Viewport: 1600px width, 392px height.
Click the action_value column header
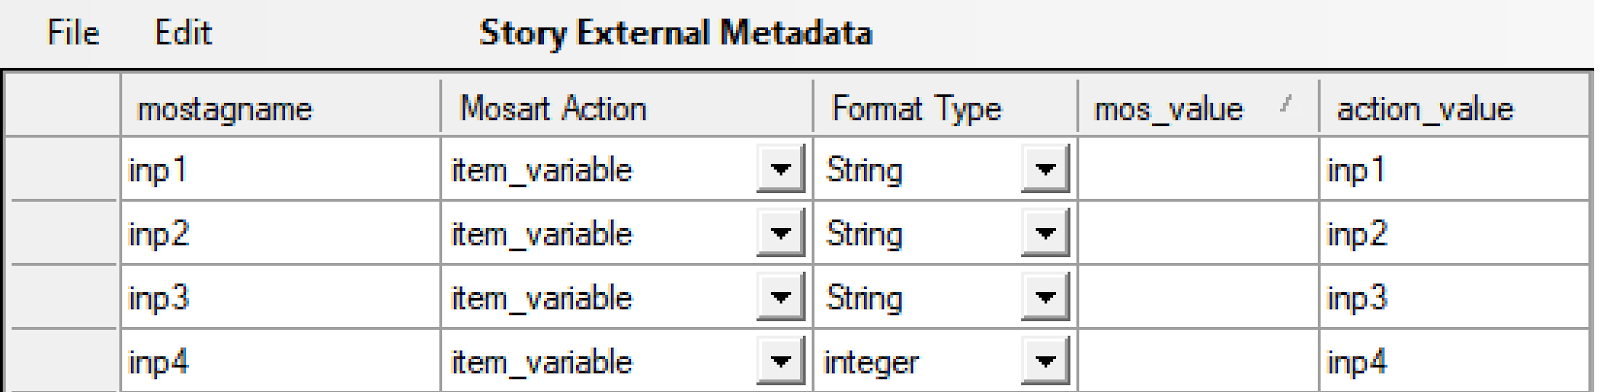pos(1454,107)
